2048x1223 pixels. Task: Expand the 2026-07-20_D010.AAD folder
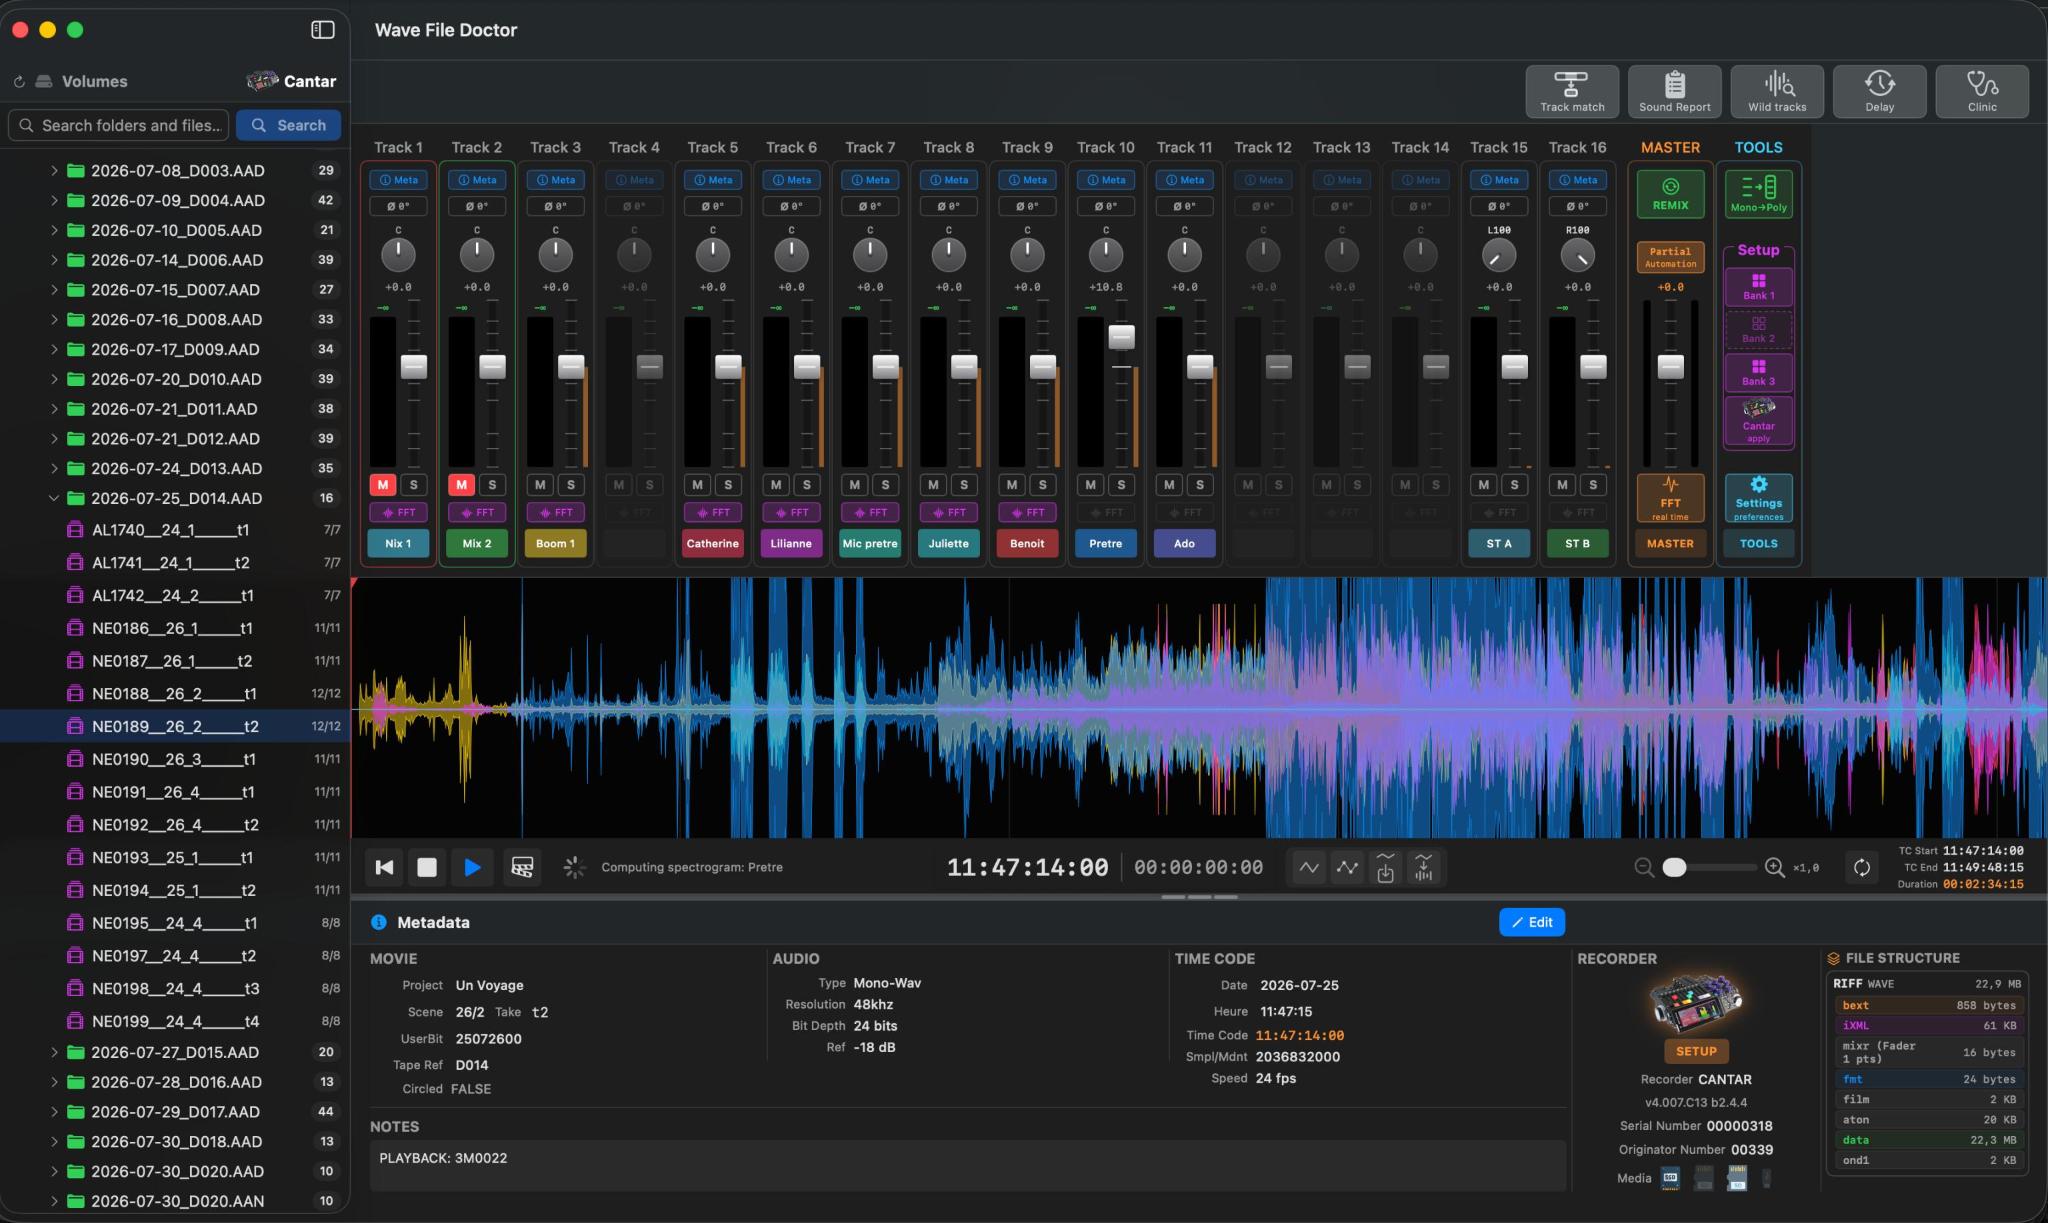[x=54, y=379]
